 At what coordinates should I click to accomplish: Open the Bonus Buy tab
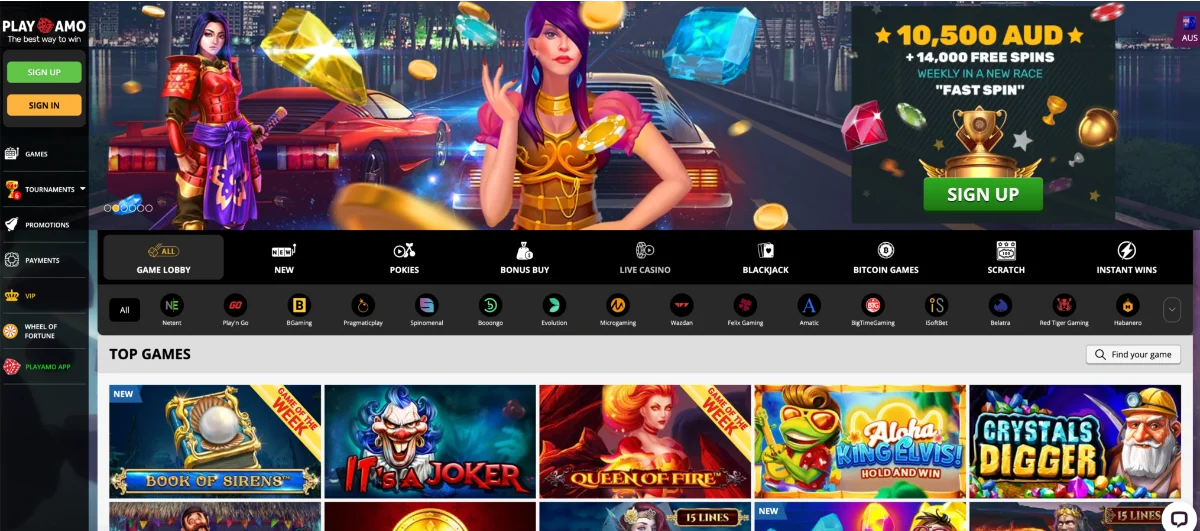click(524, 258)
